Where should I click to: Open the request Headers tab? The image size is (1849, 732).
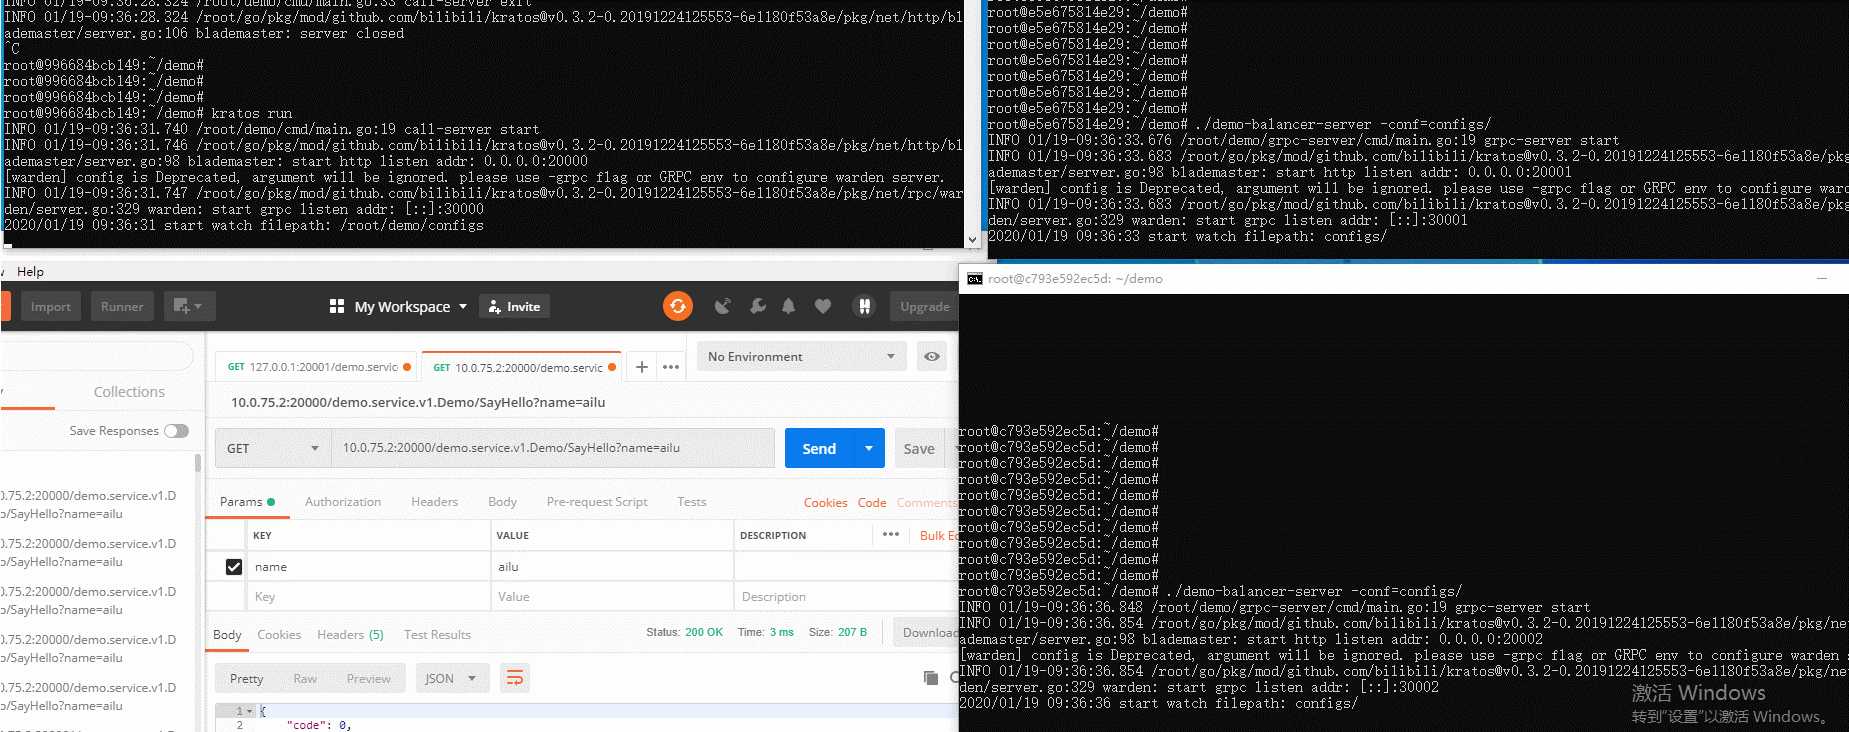(434, 502)
